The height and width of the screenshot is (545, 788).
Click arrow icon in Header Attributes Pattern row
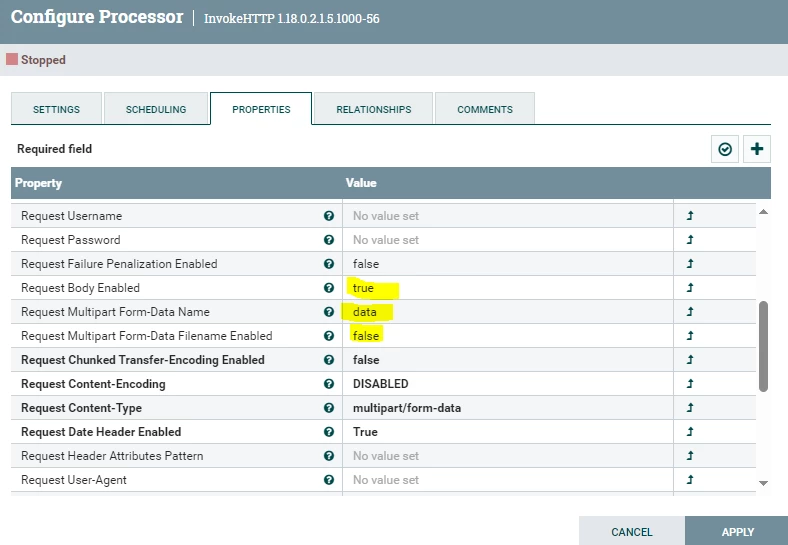tap(690, 456)
